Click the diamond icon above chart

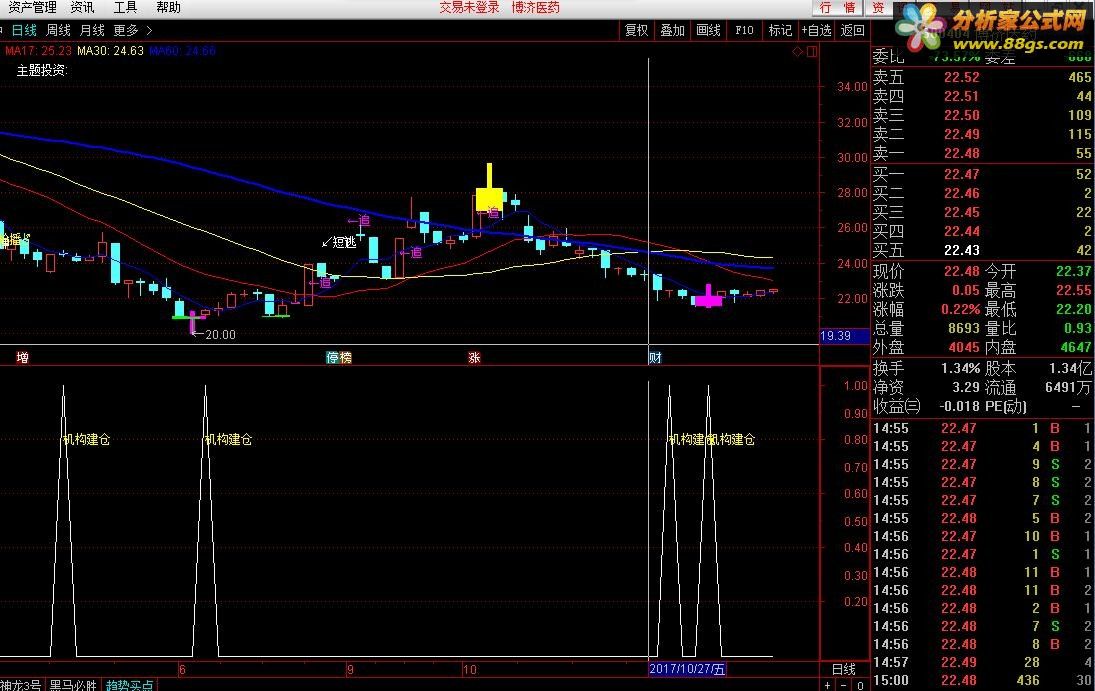(798, 51)
